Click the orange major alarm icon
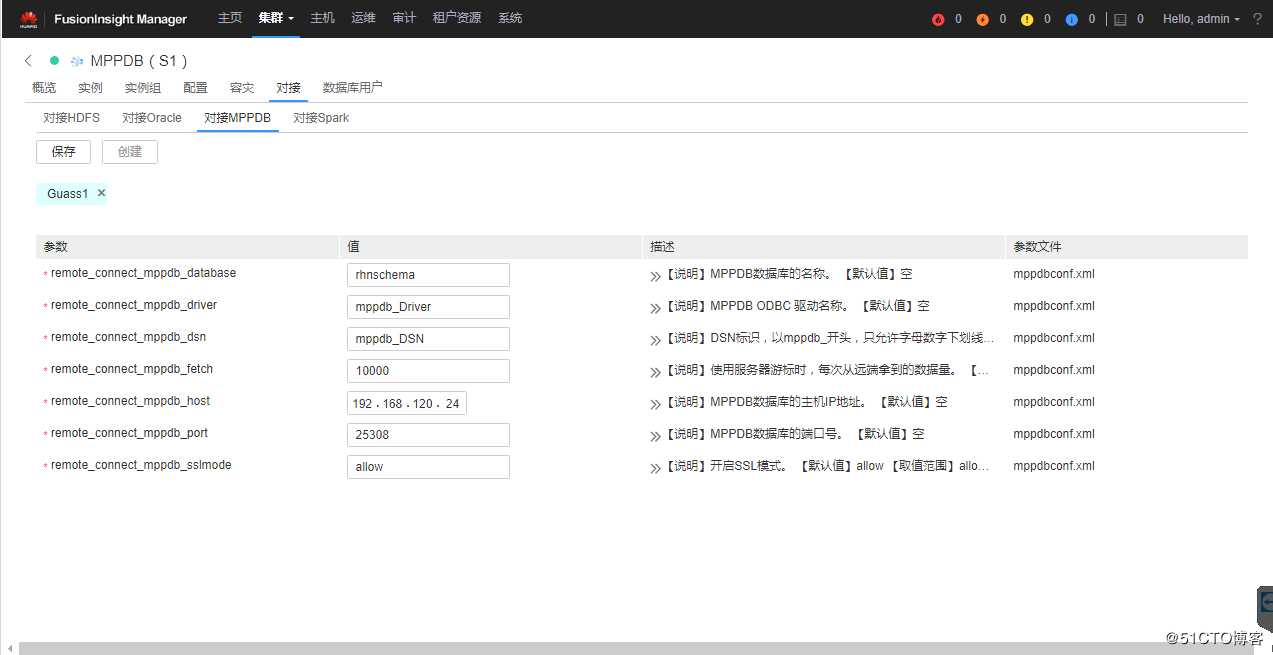This screenshot has width=1273, height=655. [x=982, y=20]
